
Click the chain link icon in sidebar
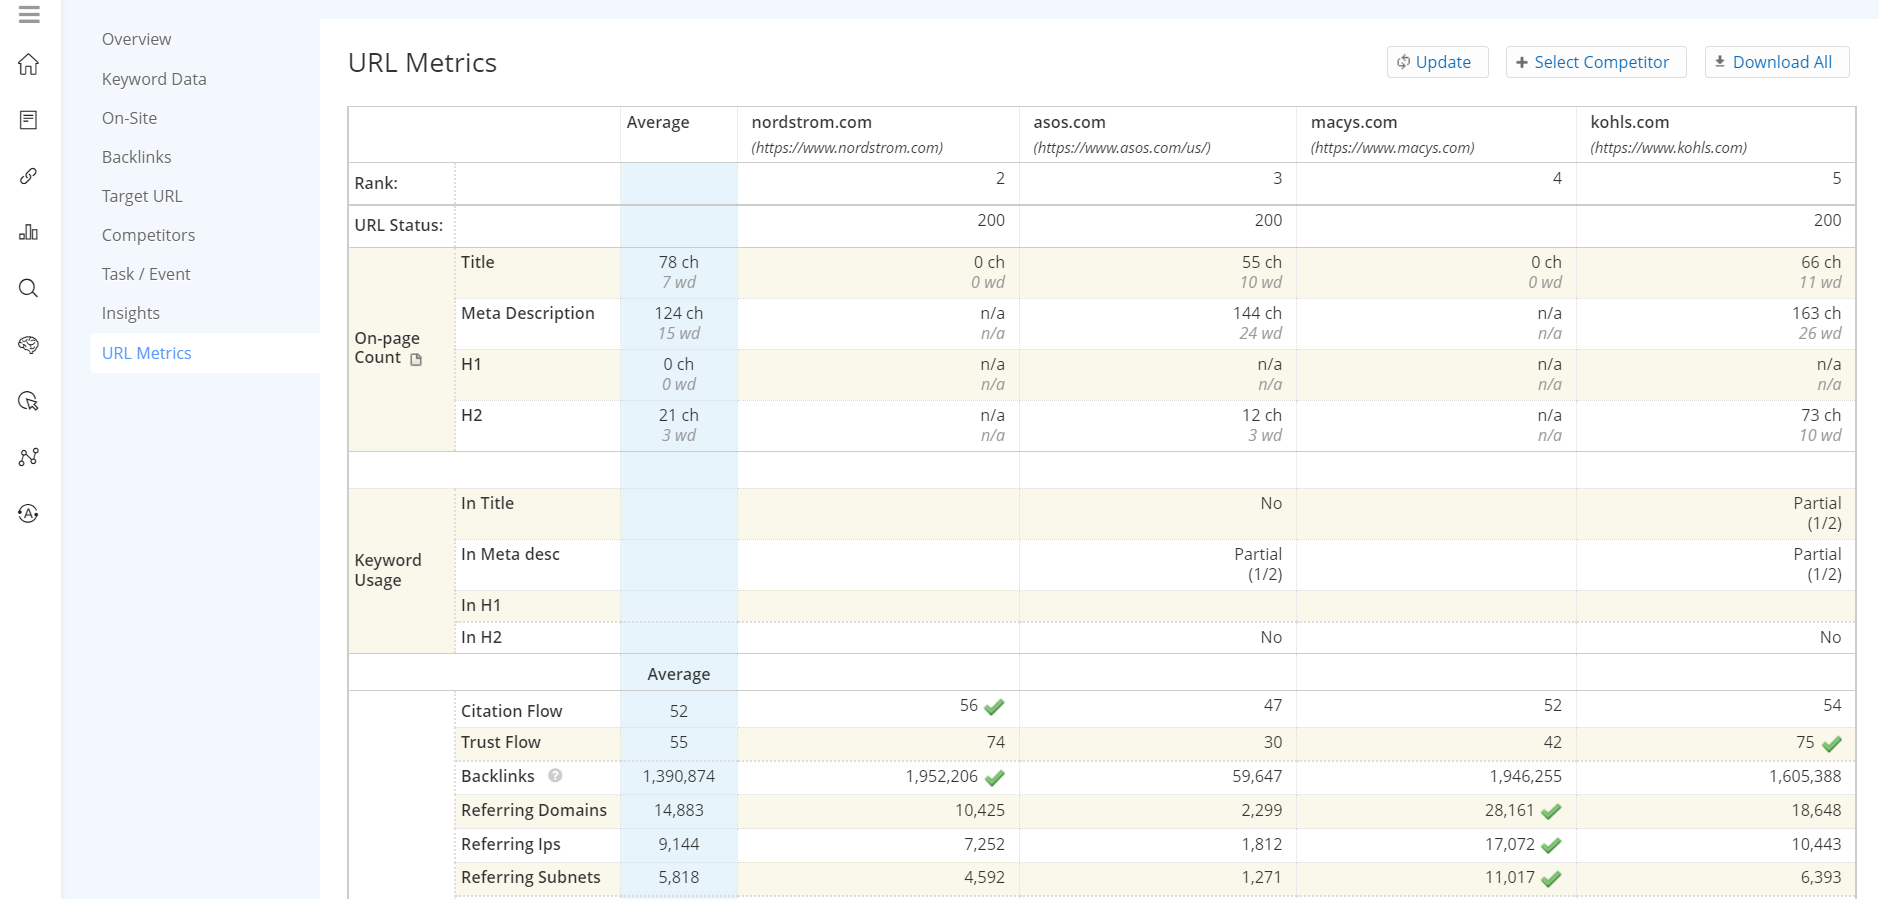point(29,176)
